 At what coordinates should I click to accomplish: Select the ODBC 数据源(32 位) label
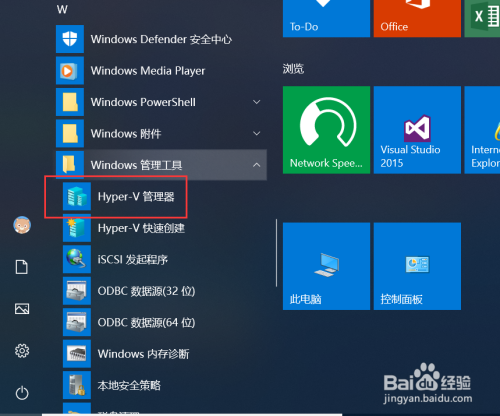[146, 291]
